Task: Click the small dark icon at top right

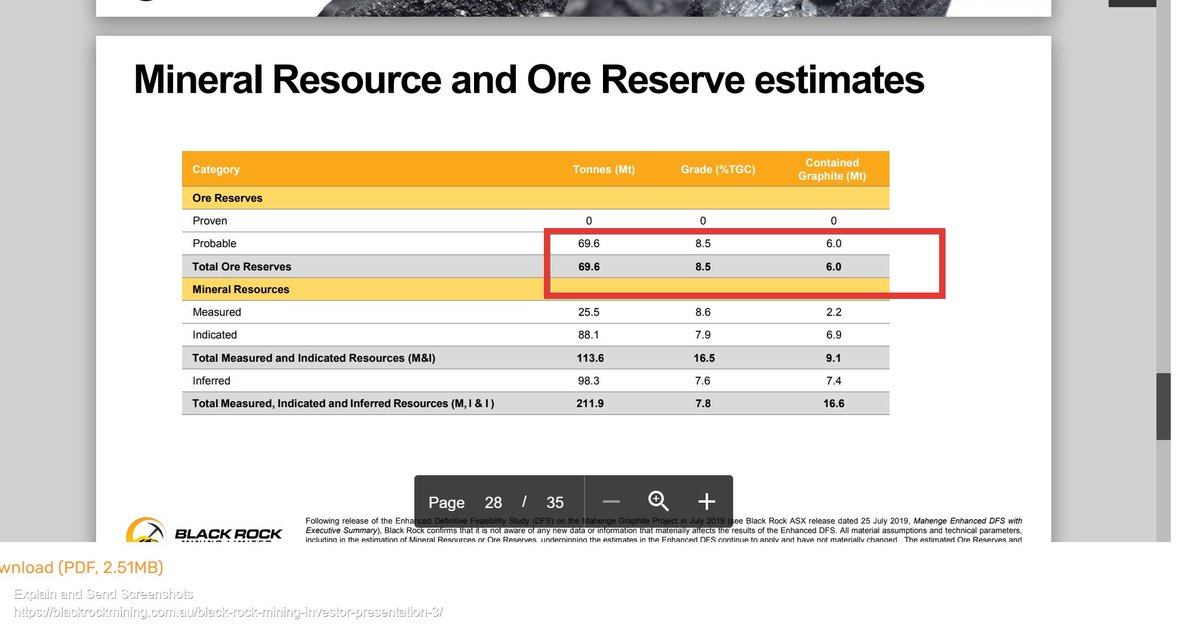Action: [1133, 3]
